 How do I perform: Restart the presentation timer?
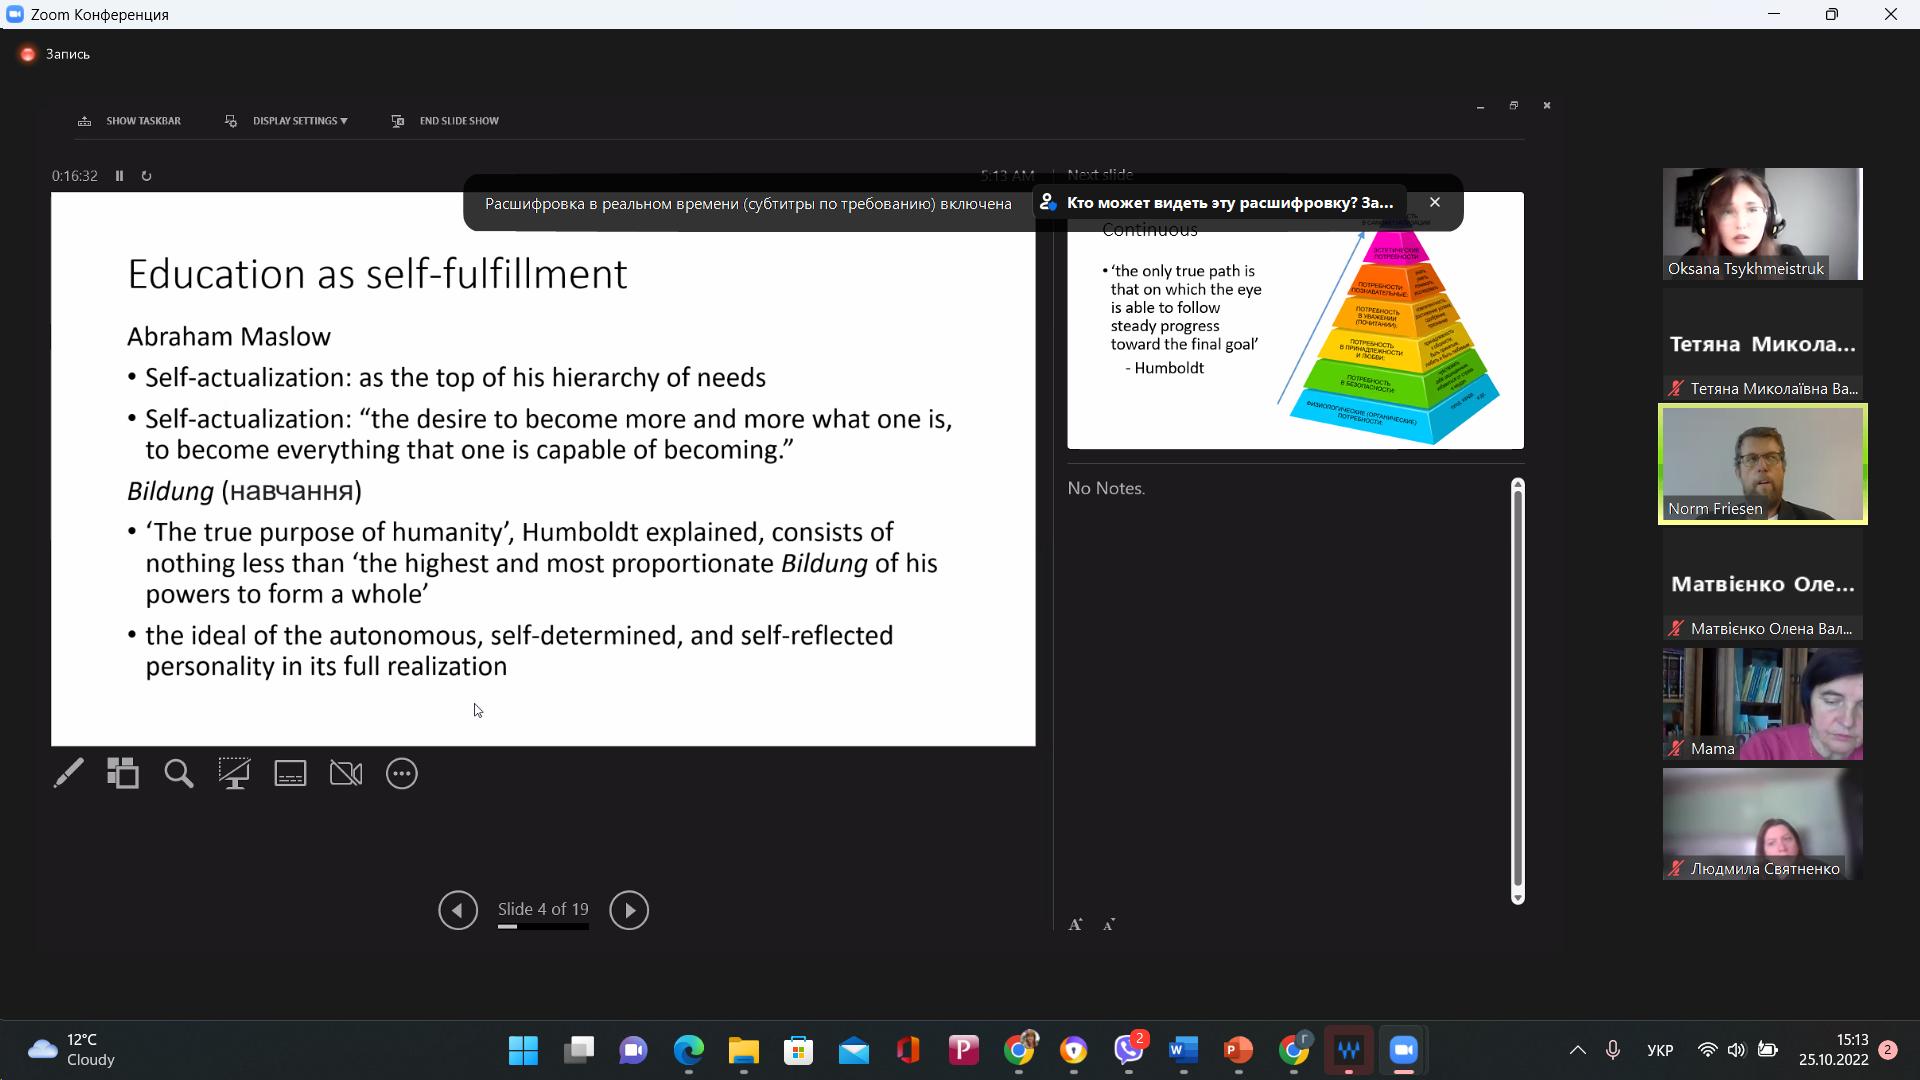point(146,176)
